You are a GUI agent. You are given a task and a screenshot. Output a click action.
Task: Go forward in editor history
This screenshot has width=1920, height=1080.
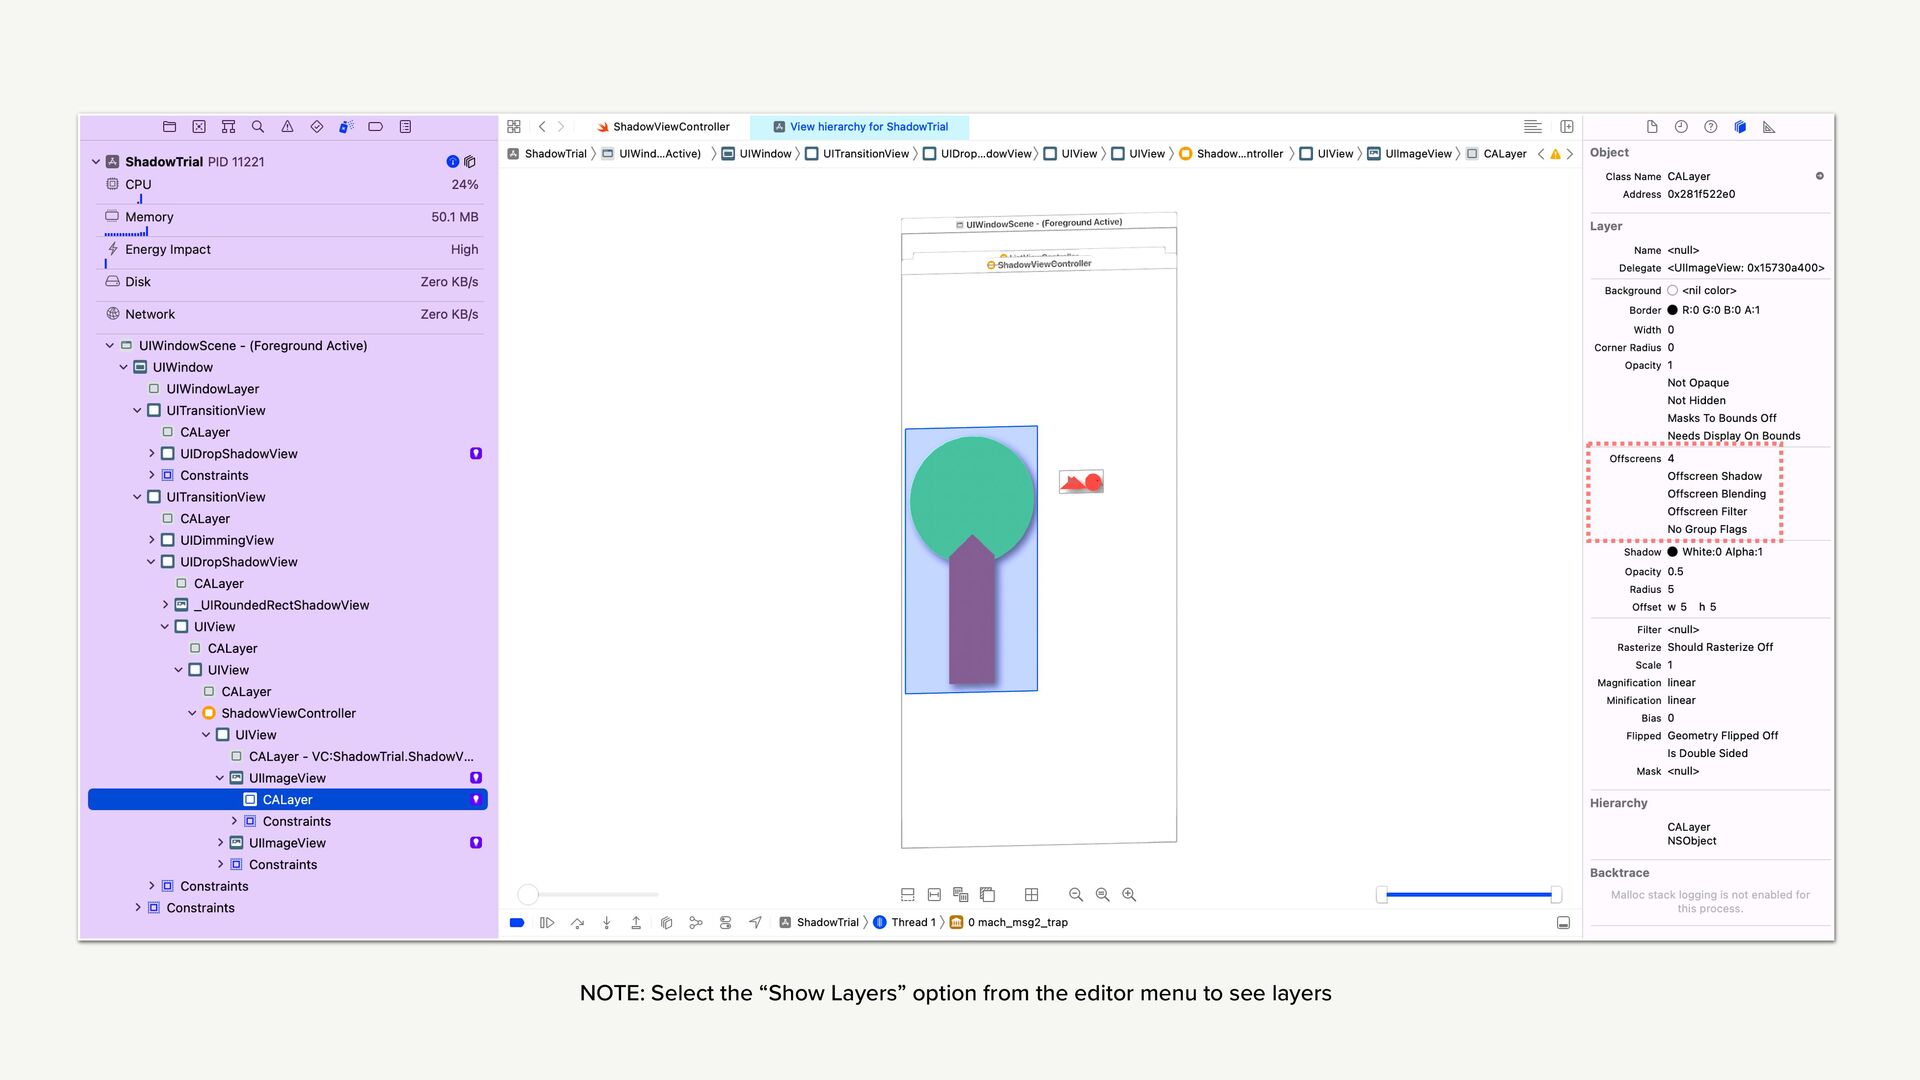pos(561,127)
